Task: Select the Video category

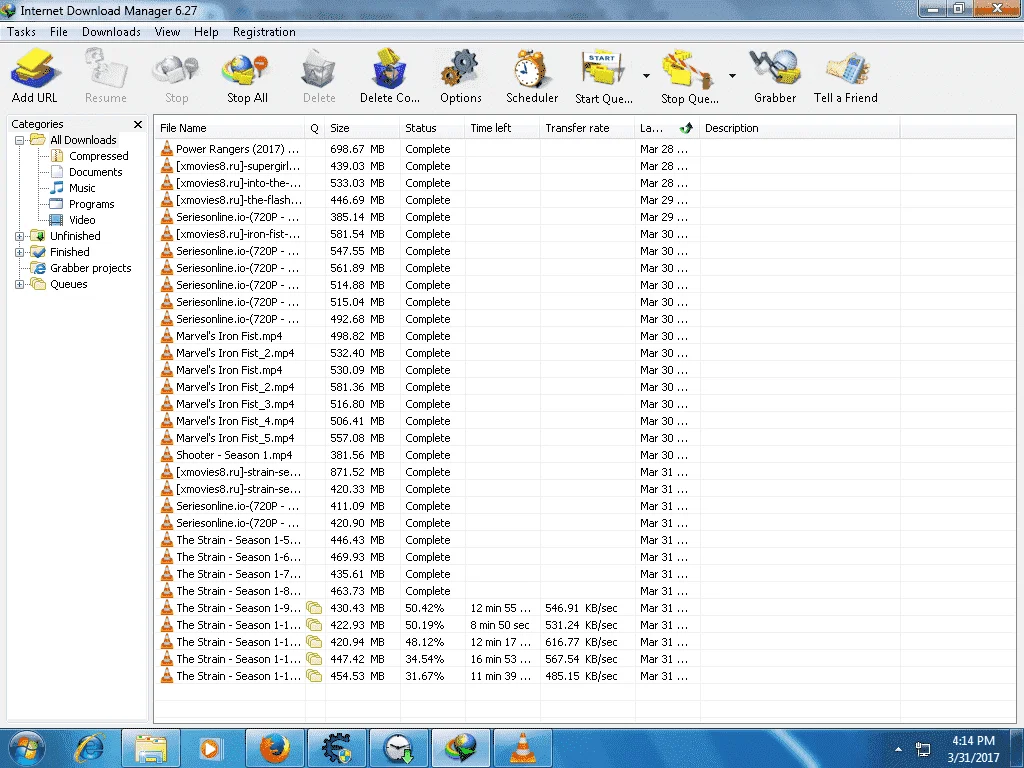Action: 82,220
